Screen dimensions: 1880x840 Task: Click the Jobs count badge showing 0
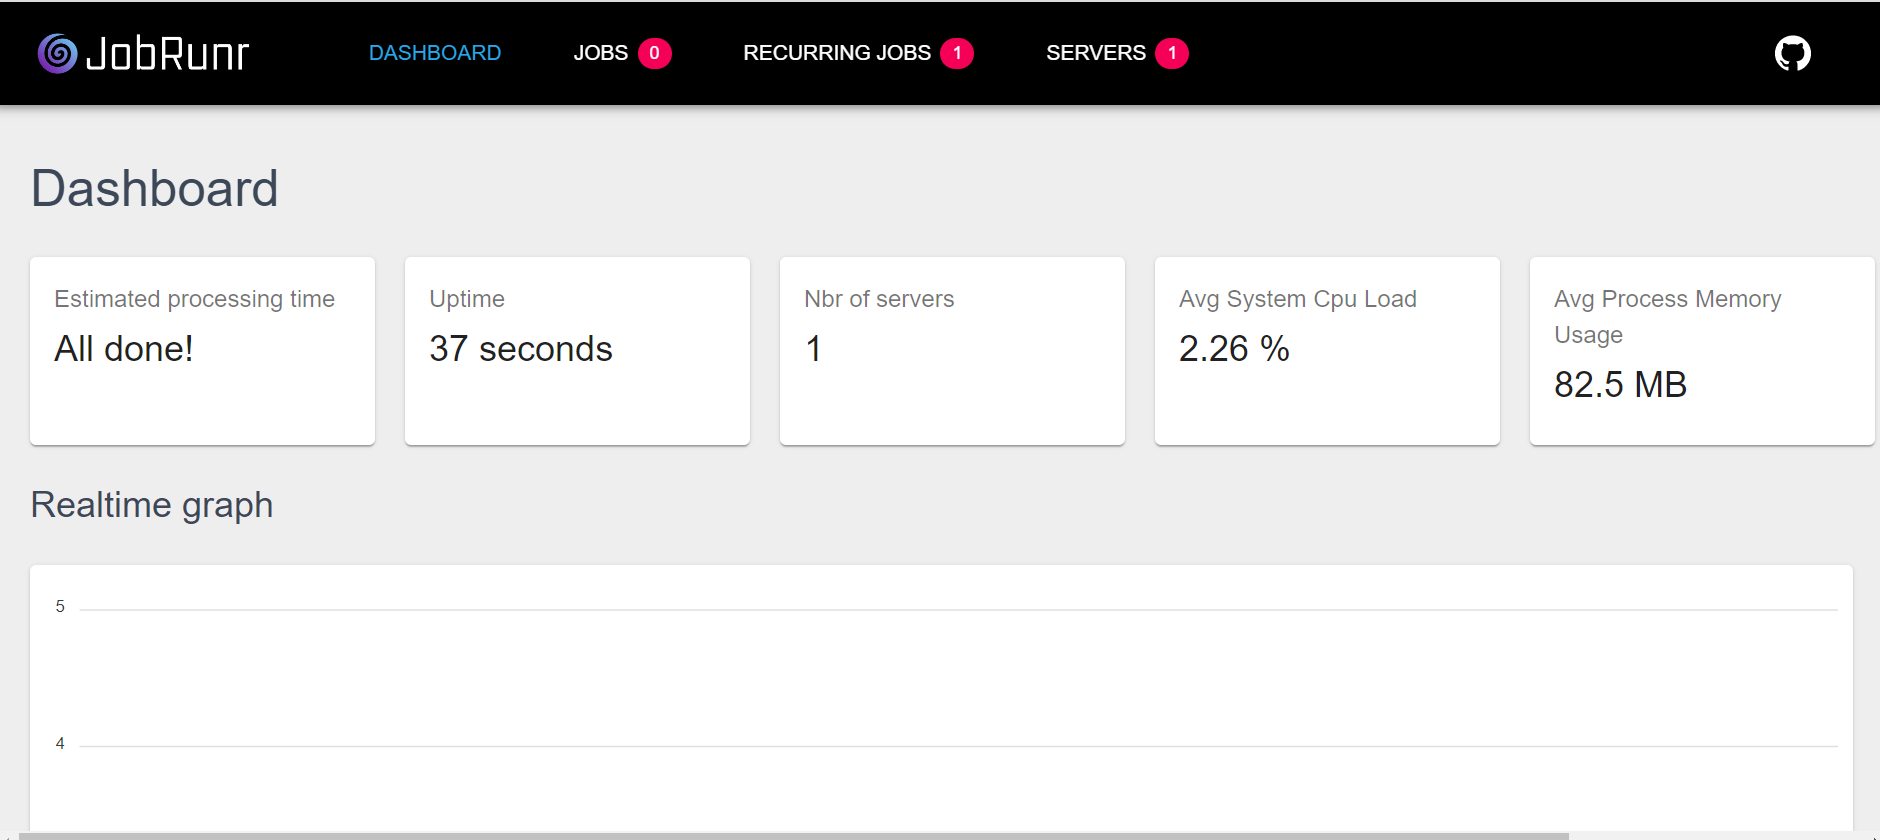(654, 53)
